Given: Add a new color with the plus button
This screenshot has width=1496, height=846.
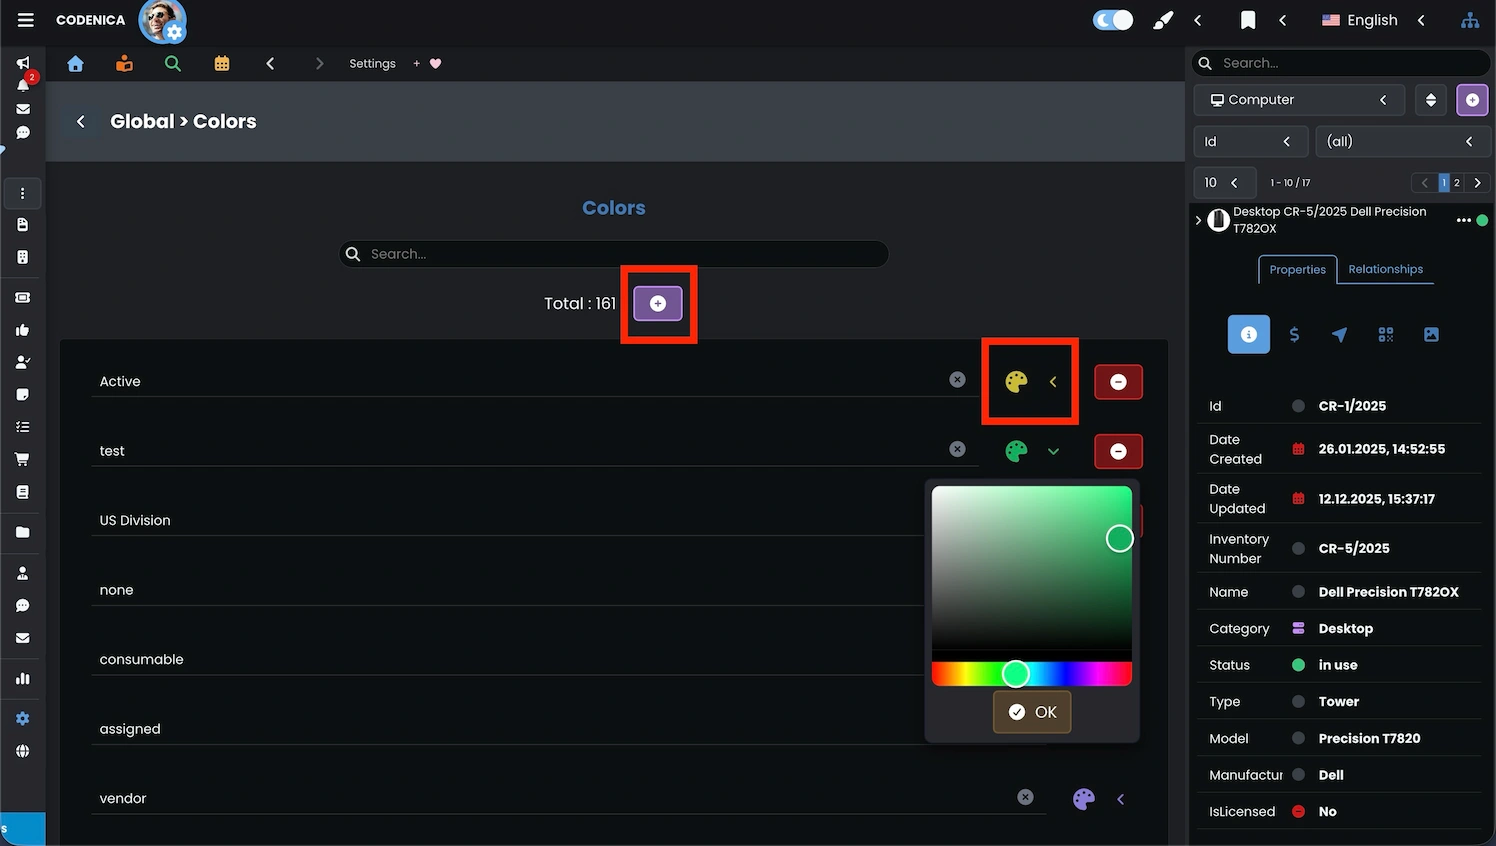Looking at the screenshot, I should click(658, 303).
